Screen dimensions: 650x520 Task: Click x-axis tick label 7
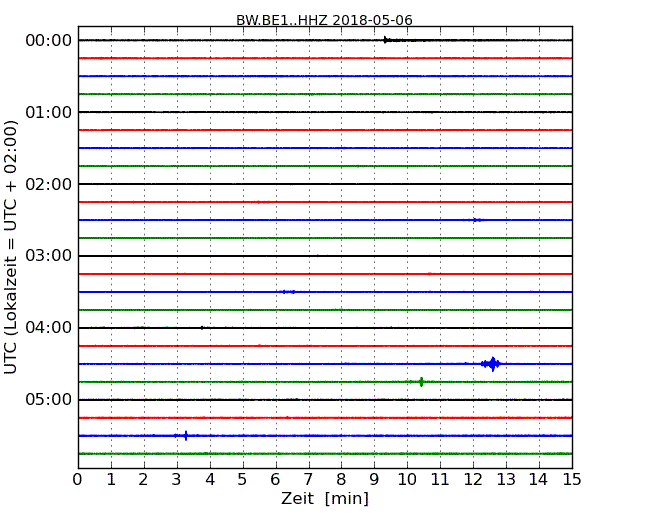pyautogui.click(x=308, y=480)
